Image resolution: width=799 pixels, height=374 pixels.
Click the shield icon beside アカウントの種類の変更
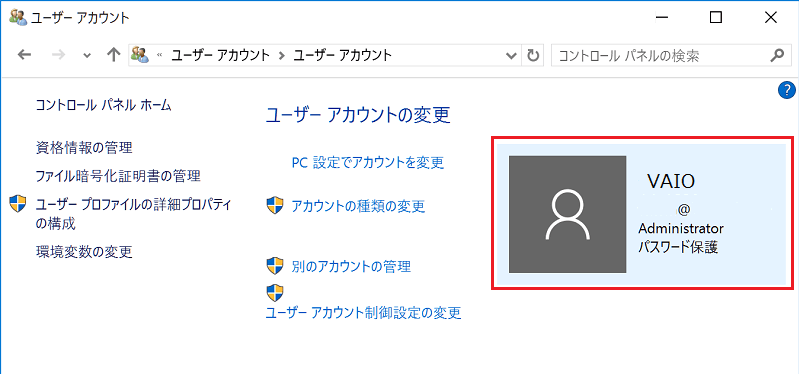(275, 205)
